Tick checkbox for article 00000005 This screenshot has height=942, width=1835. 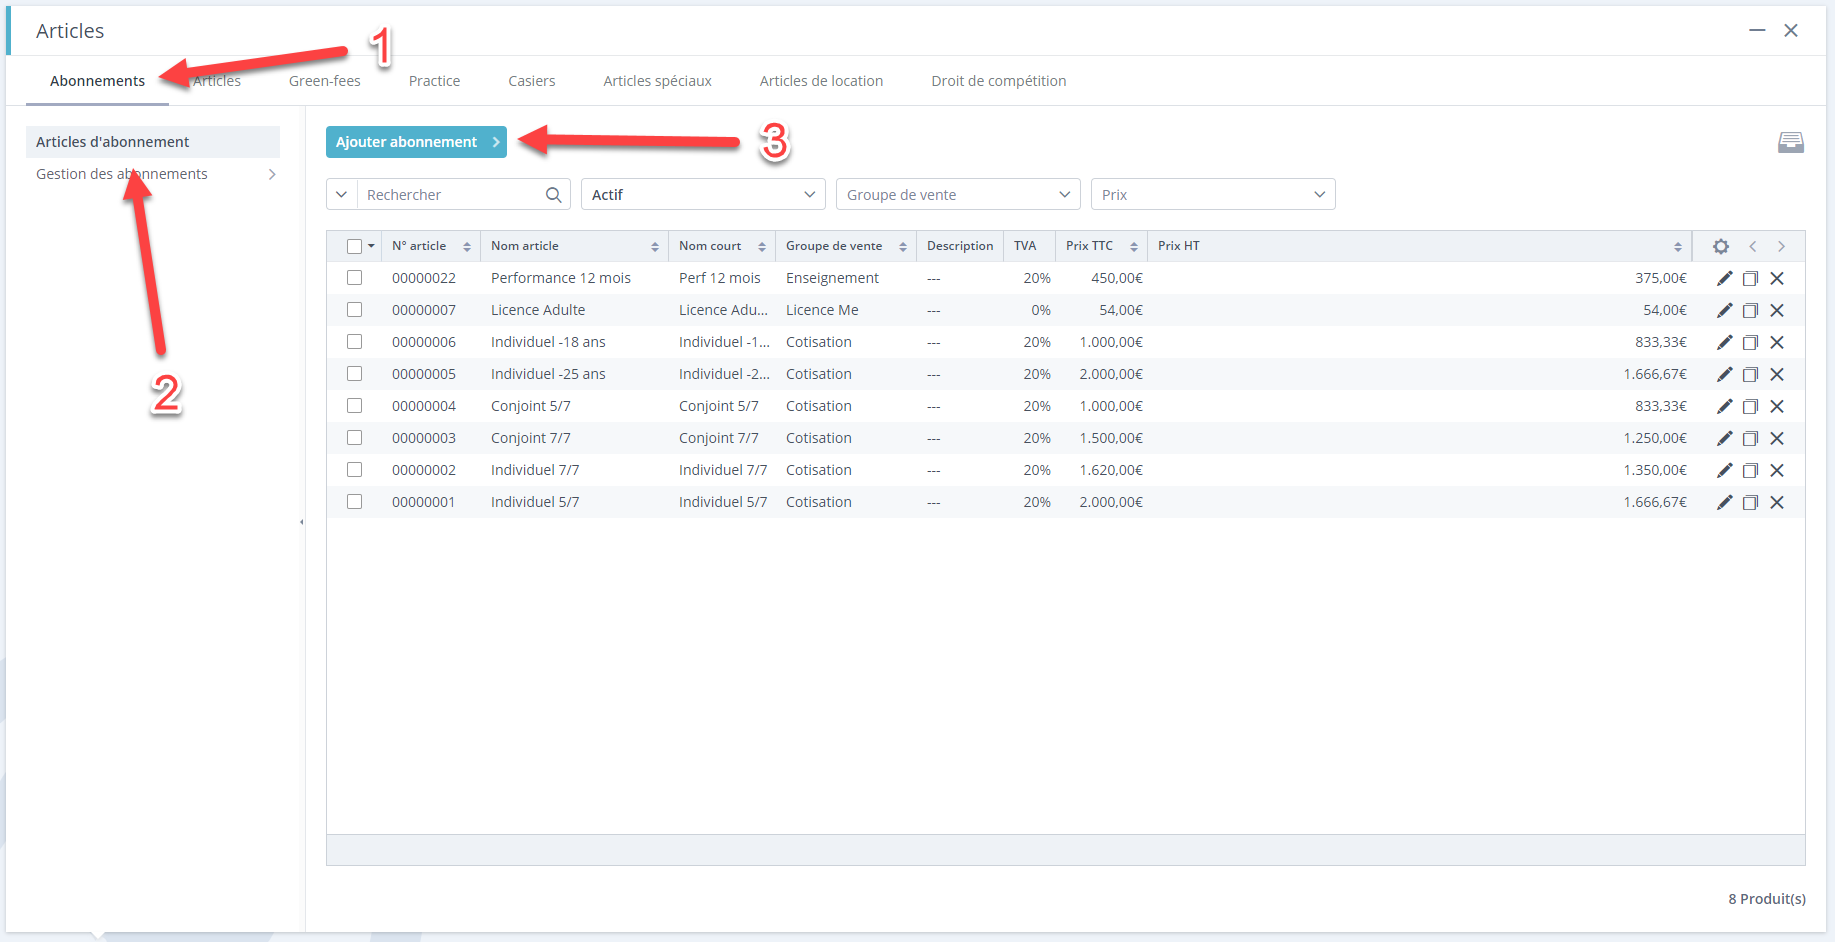pyautogui.click(x=354, y=374)
